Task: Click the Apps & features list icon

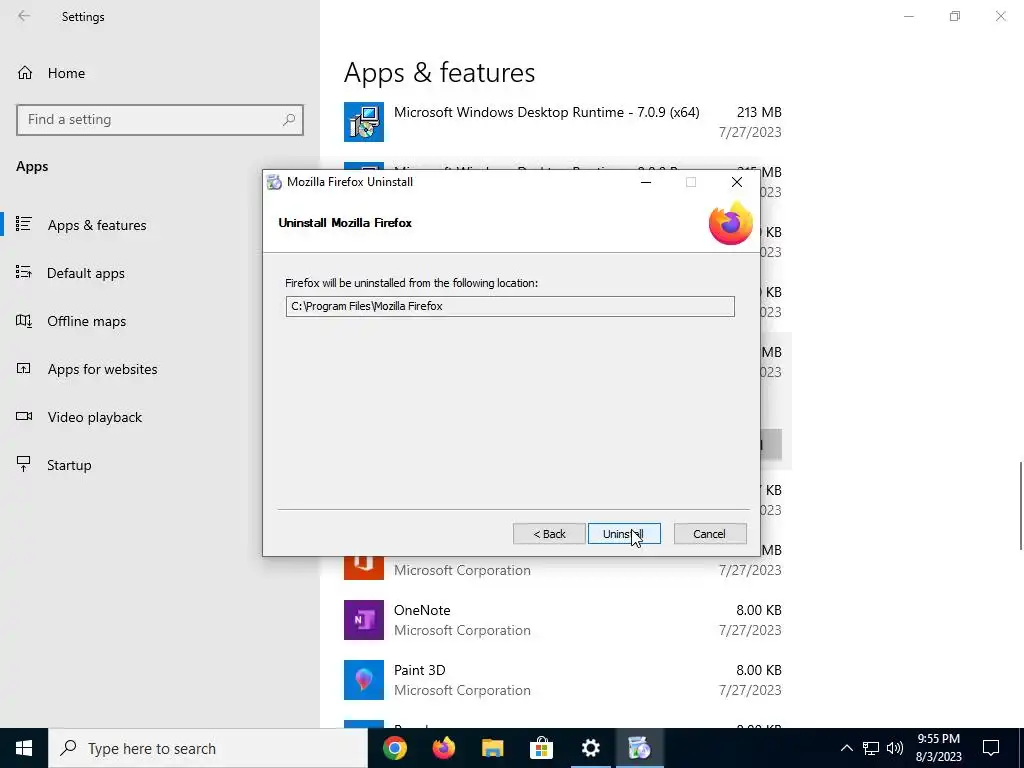Action: (x=24, y=224)
